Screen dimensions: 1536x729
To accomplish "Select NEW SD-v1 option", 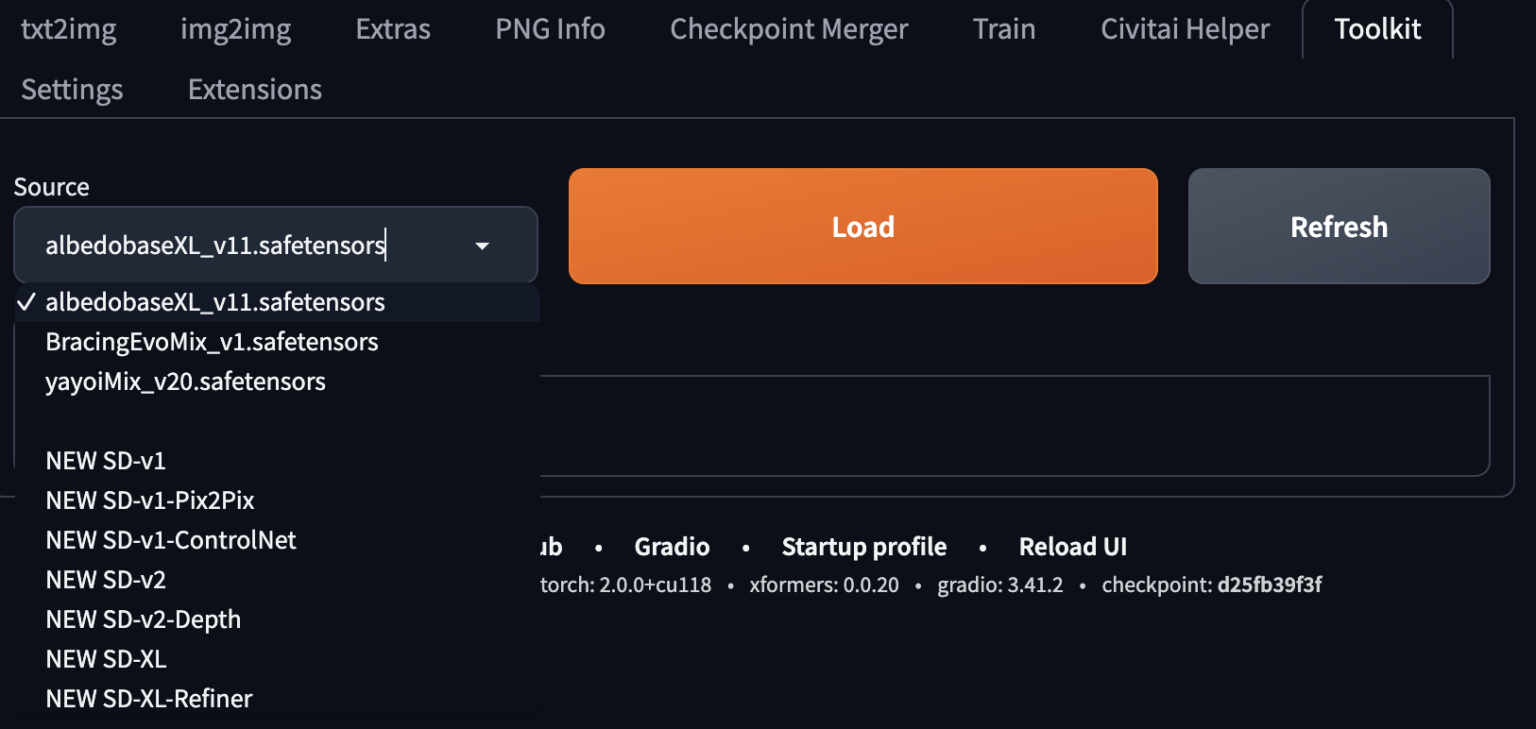I will (105, 461).
